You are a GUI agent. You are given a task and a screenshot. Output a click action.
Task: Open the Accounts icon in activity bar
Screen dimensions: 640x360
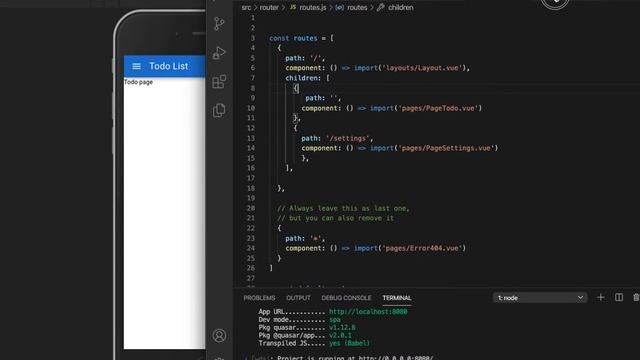(219, 336)
